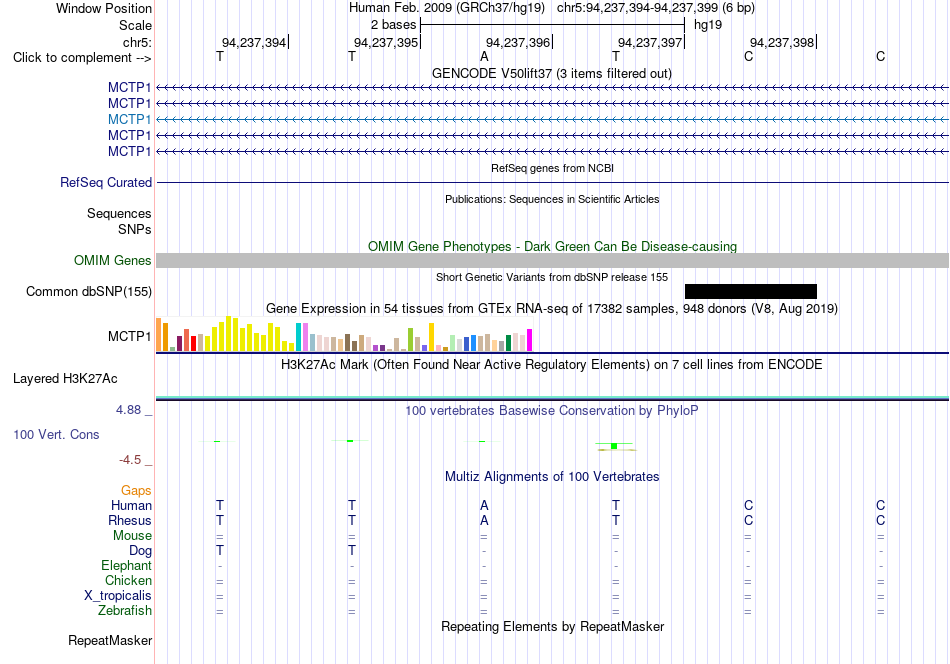Open the GTEx Gene Expression in 54 tissues title
Image resolution: width=950 pixels, height=664 pixels.
(552, 308)
